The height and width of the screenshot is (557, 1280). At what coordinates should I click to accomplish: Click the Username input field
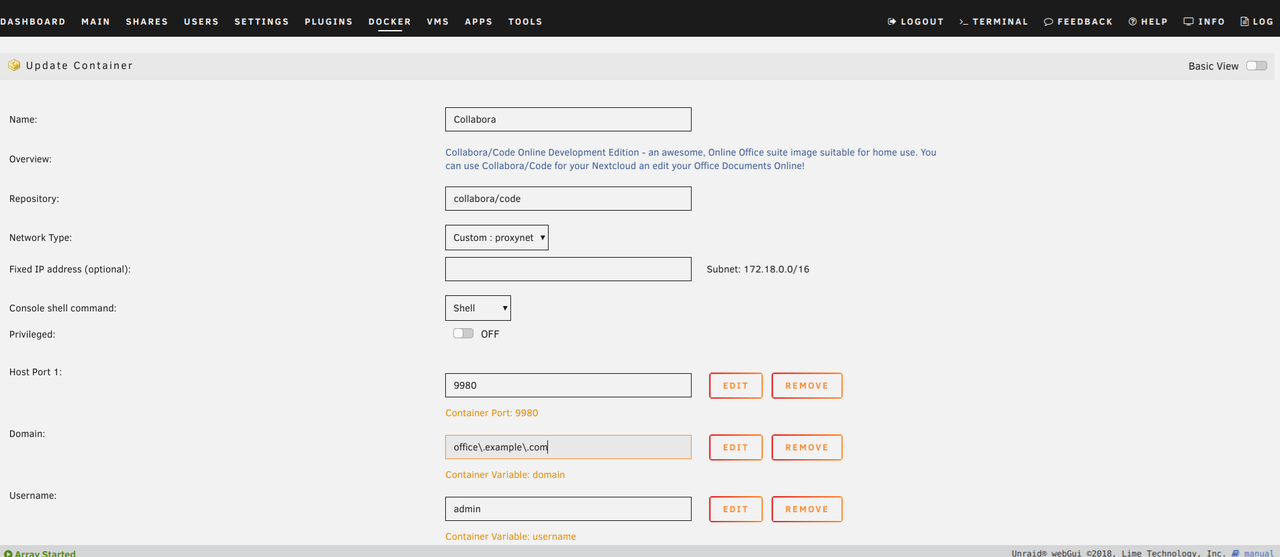pyautogui.click(x=568, y=509)
